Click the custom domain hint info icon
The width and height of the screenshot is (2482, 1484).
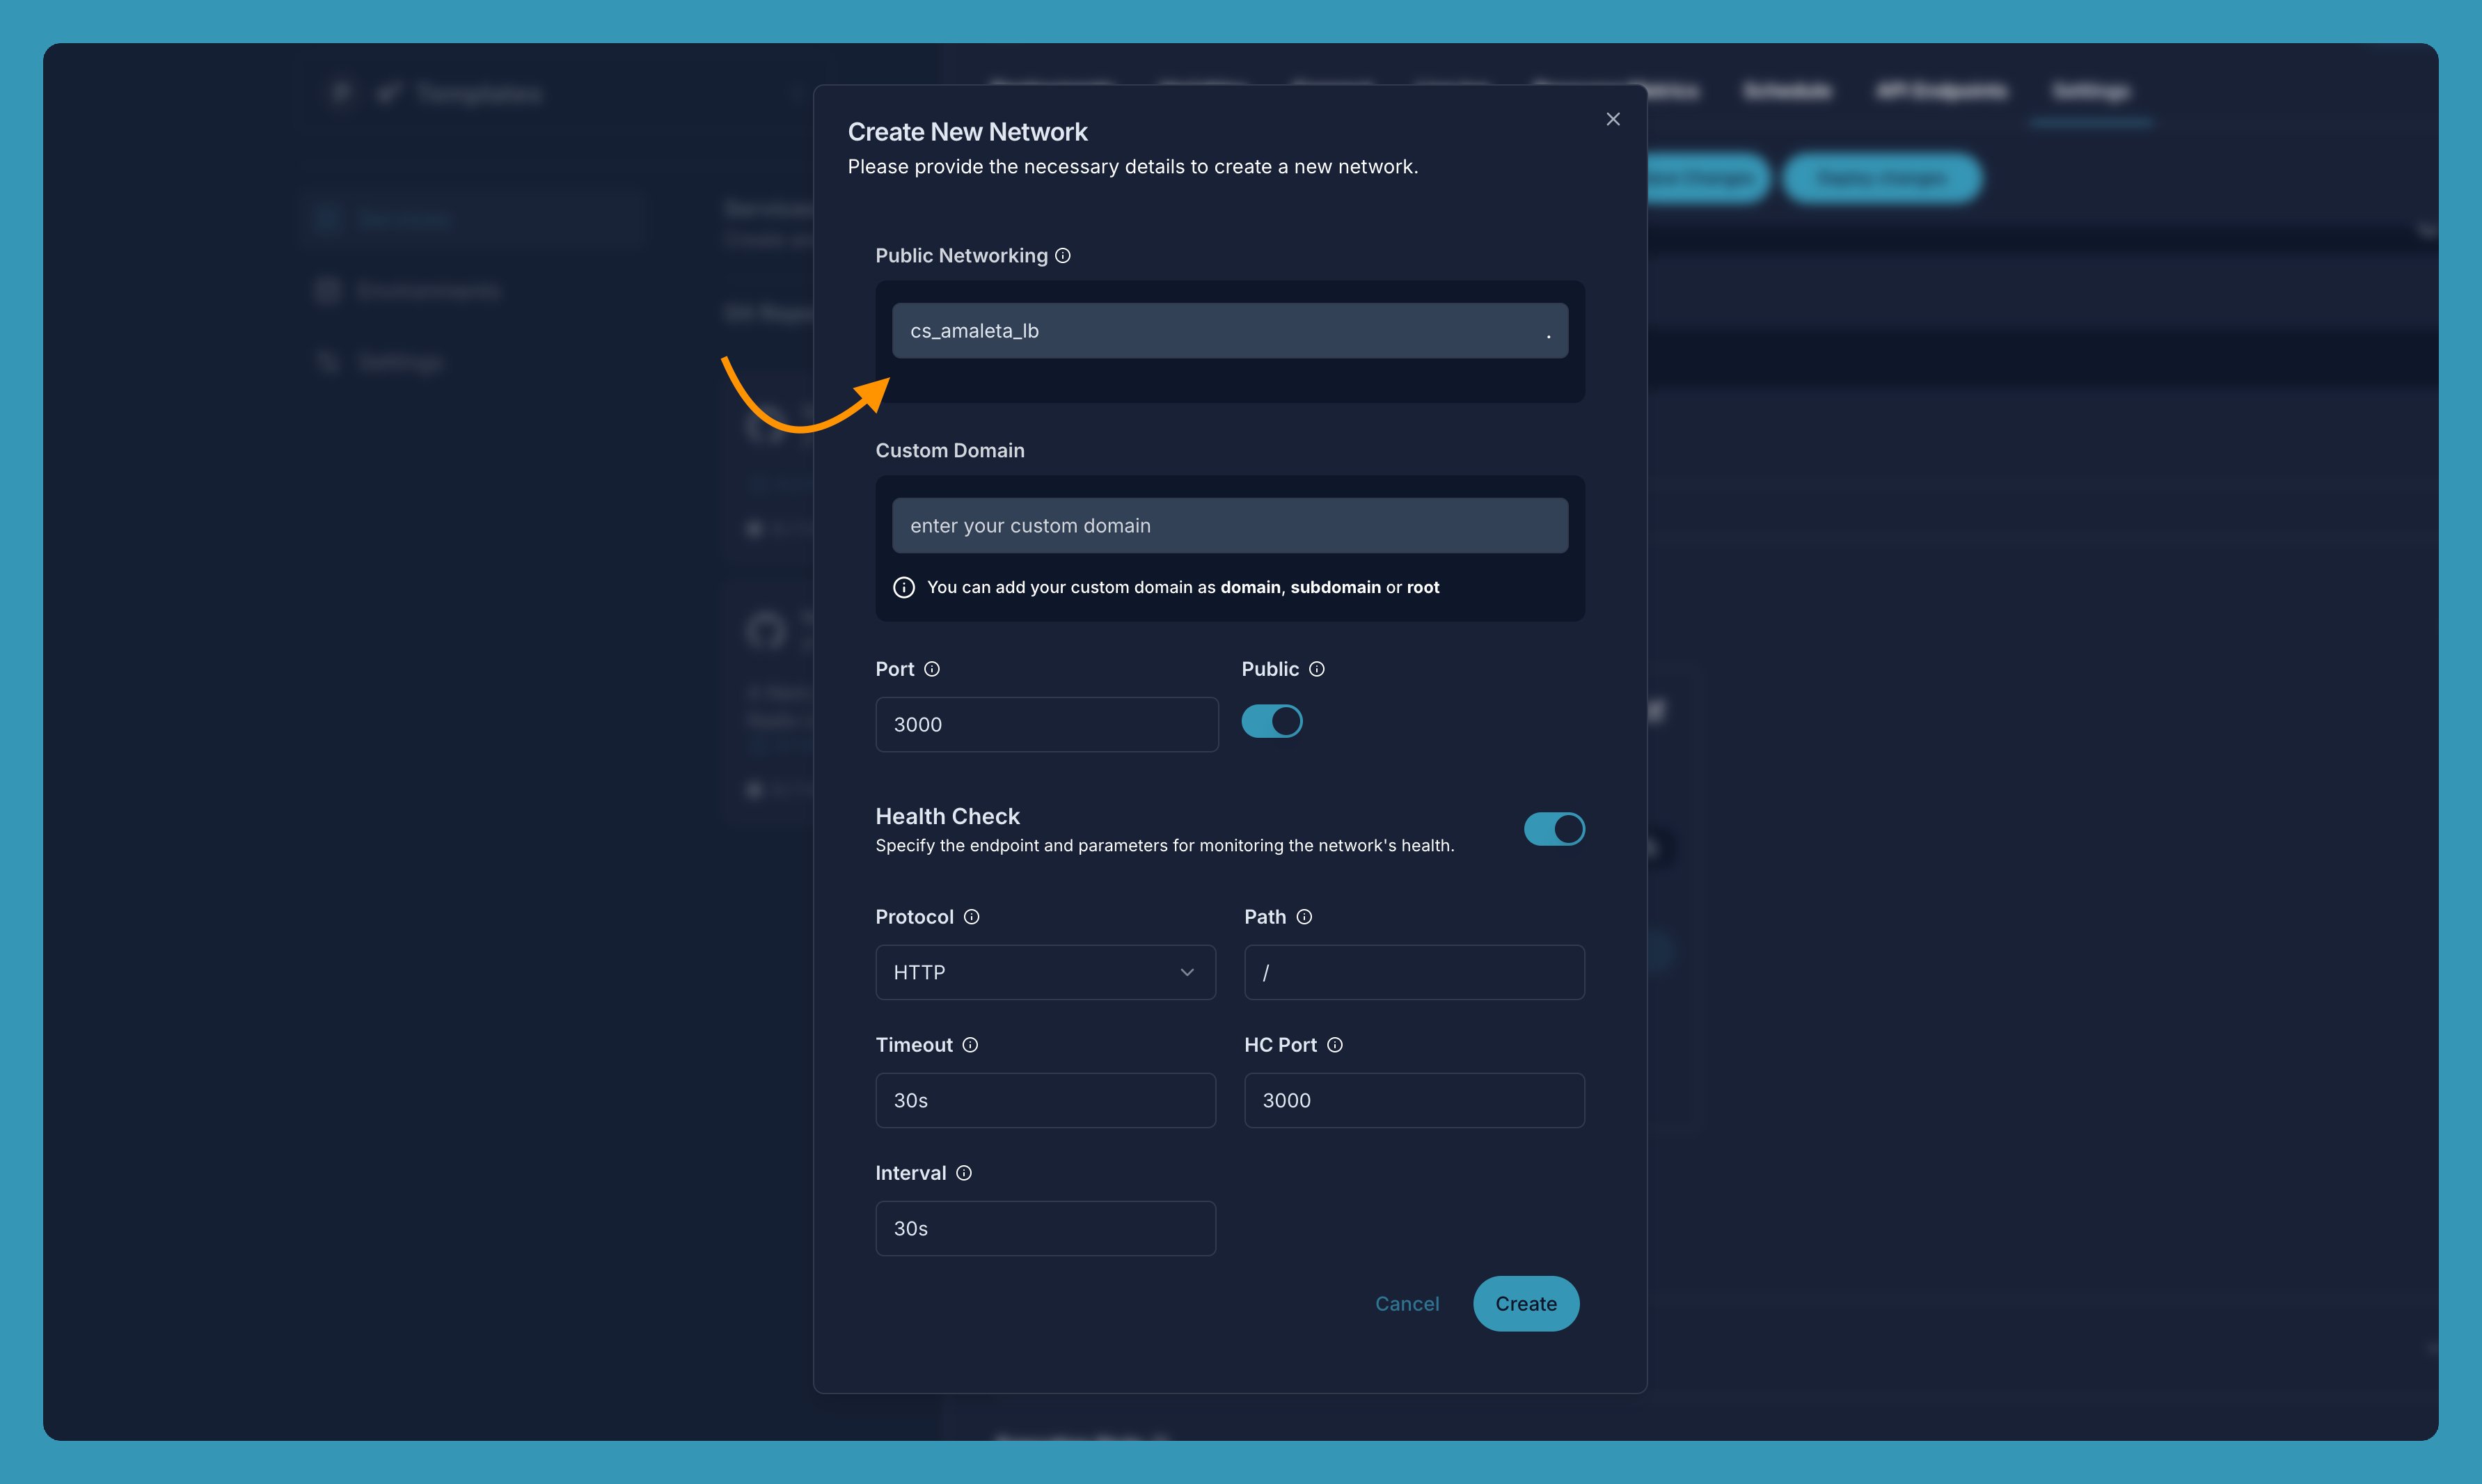click(x=904, y=588)
